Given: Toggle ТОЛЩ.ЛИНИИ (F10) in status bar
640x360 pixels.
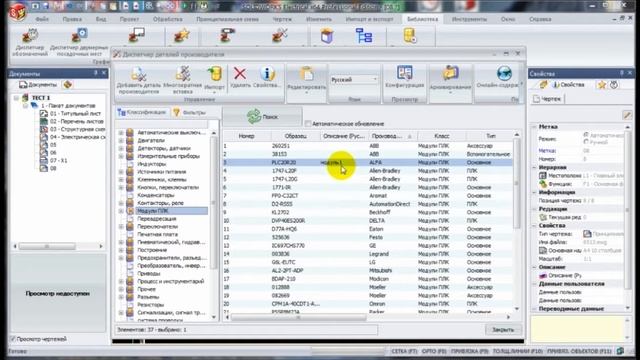Looking at the screenshot, I should [518, 351].
